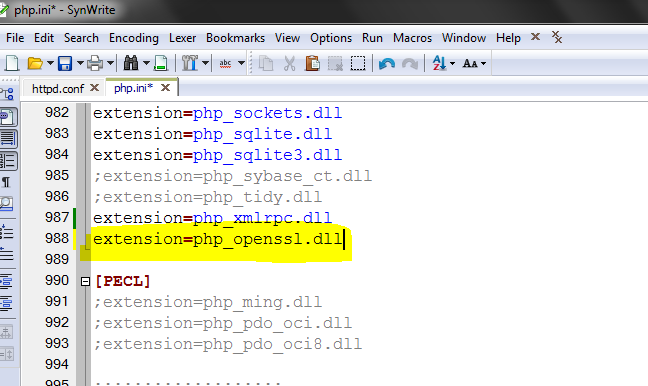Open the Run menu

click(x=372, y=38)
